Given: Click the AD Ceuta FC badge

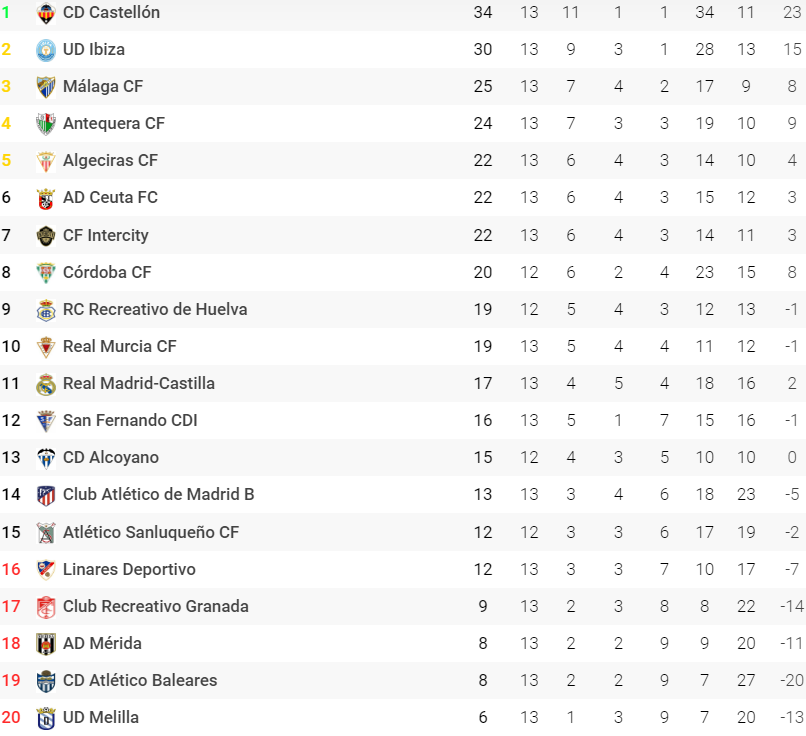Looking at the screenshot, I should point(46,198).
